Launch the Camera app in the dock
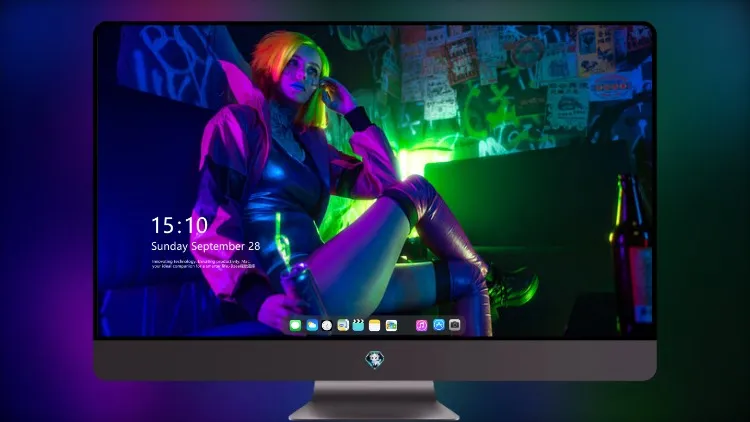Viewport: 750px width, 422px height. [x=455, y=325]
